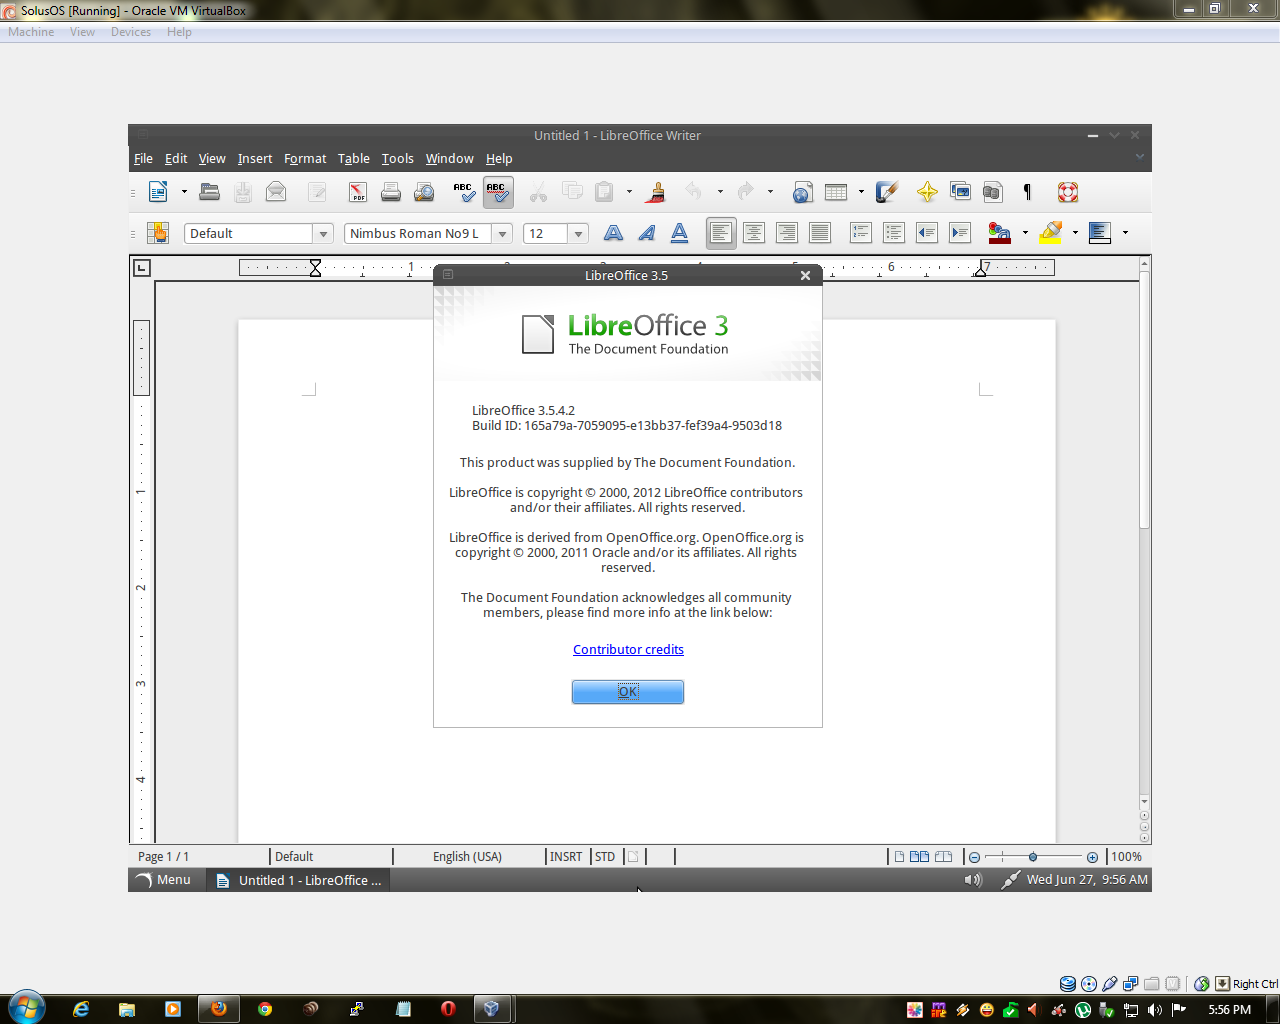Open Page Preview magnifier icon
This screenshot has width=1280, height=1024.
point(424,192)
